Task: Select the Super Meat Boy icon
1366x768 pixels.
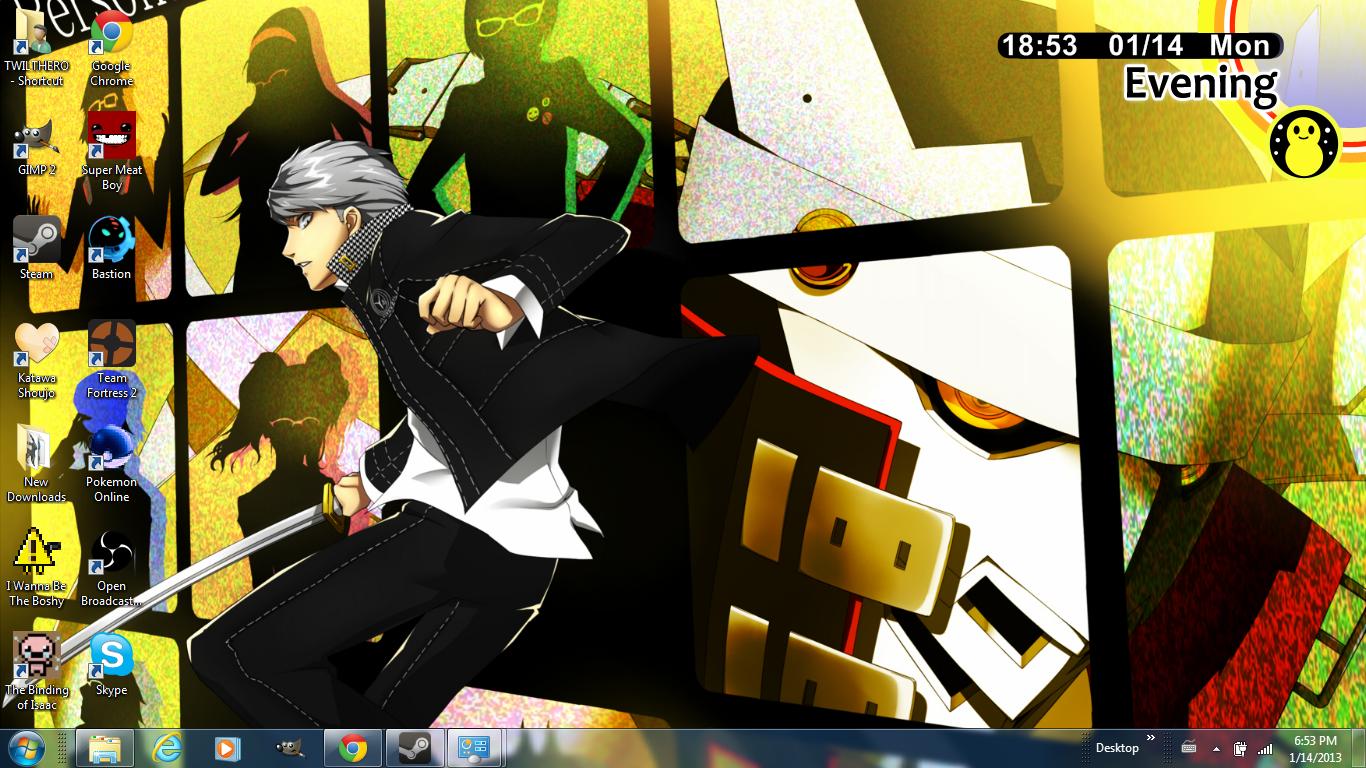Action: 112,152
